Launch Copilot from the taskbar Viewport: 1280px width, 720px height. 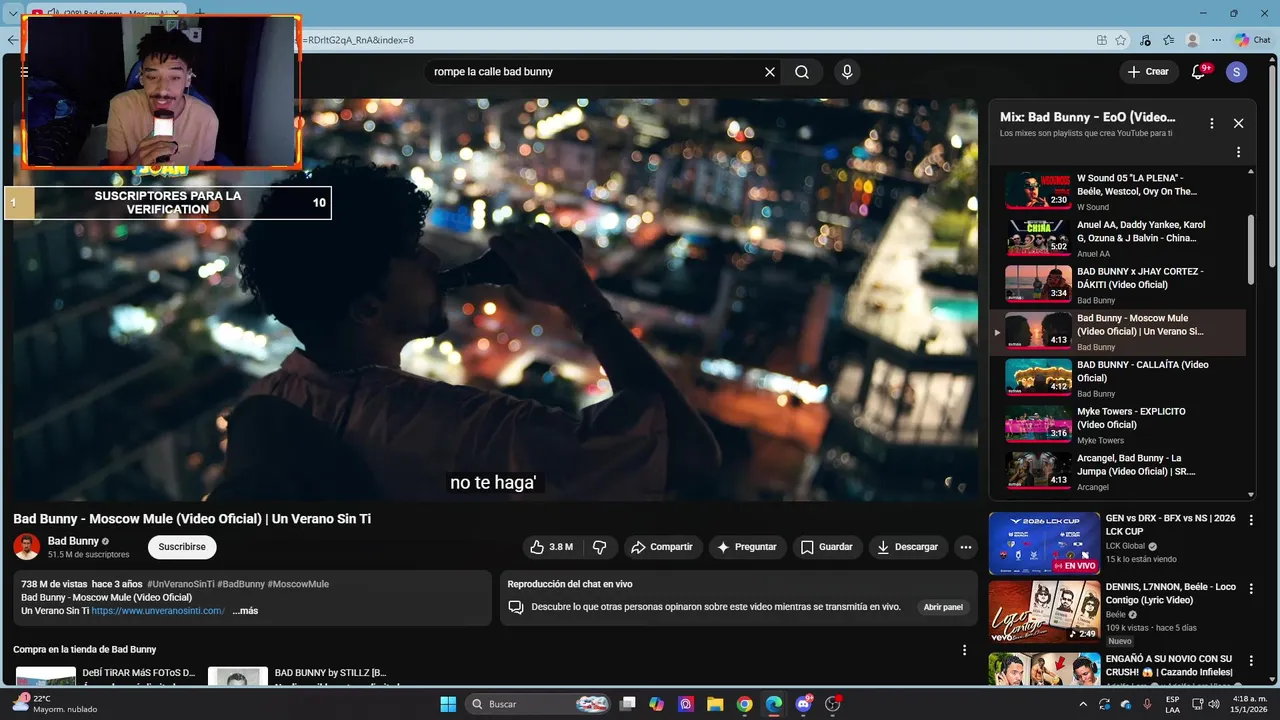click(x=657, y=704)
